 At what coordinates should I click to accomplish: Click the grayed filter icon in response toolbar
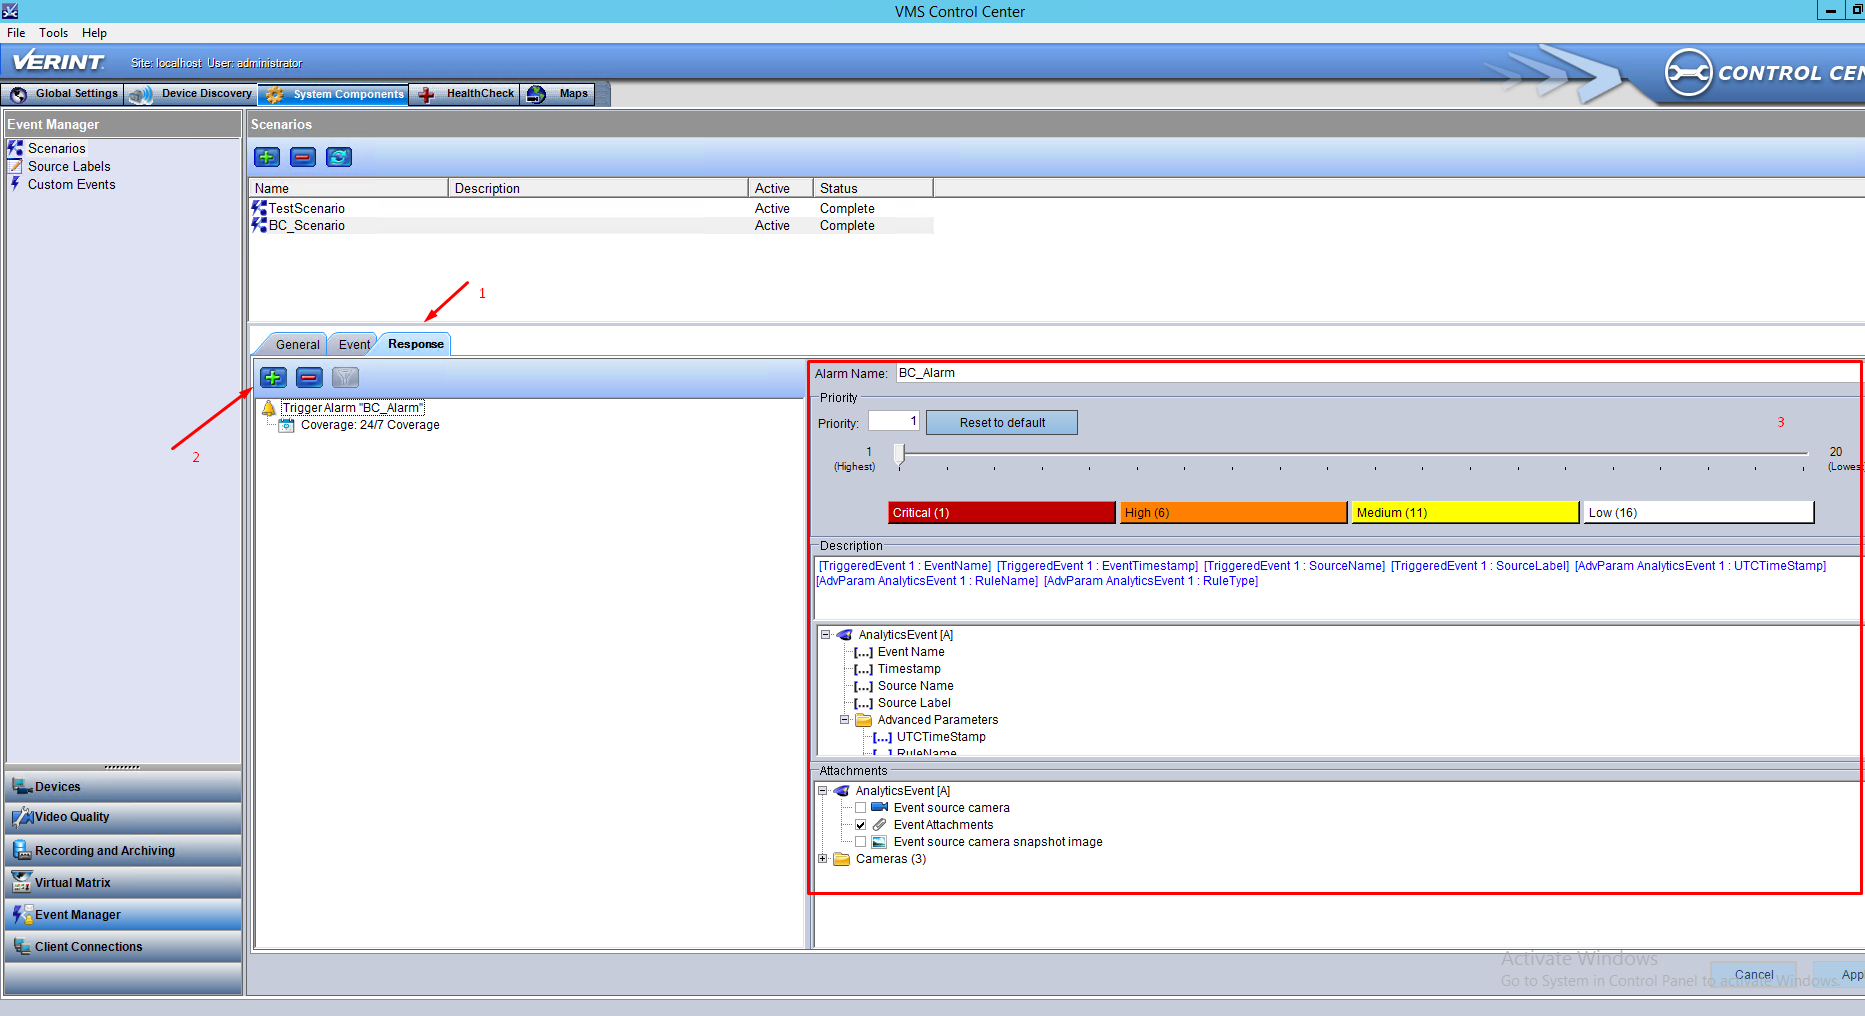(345, 377)
